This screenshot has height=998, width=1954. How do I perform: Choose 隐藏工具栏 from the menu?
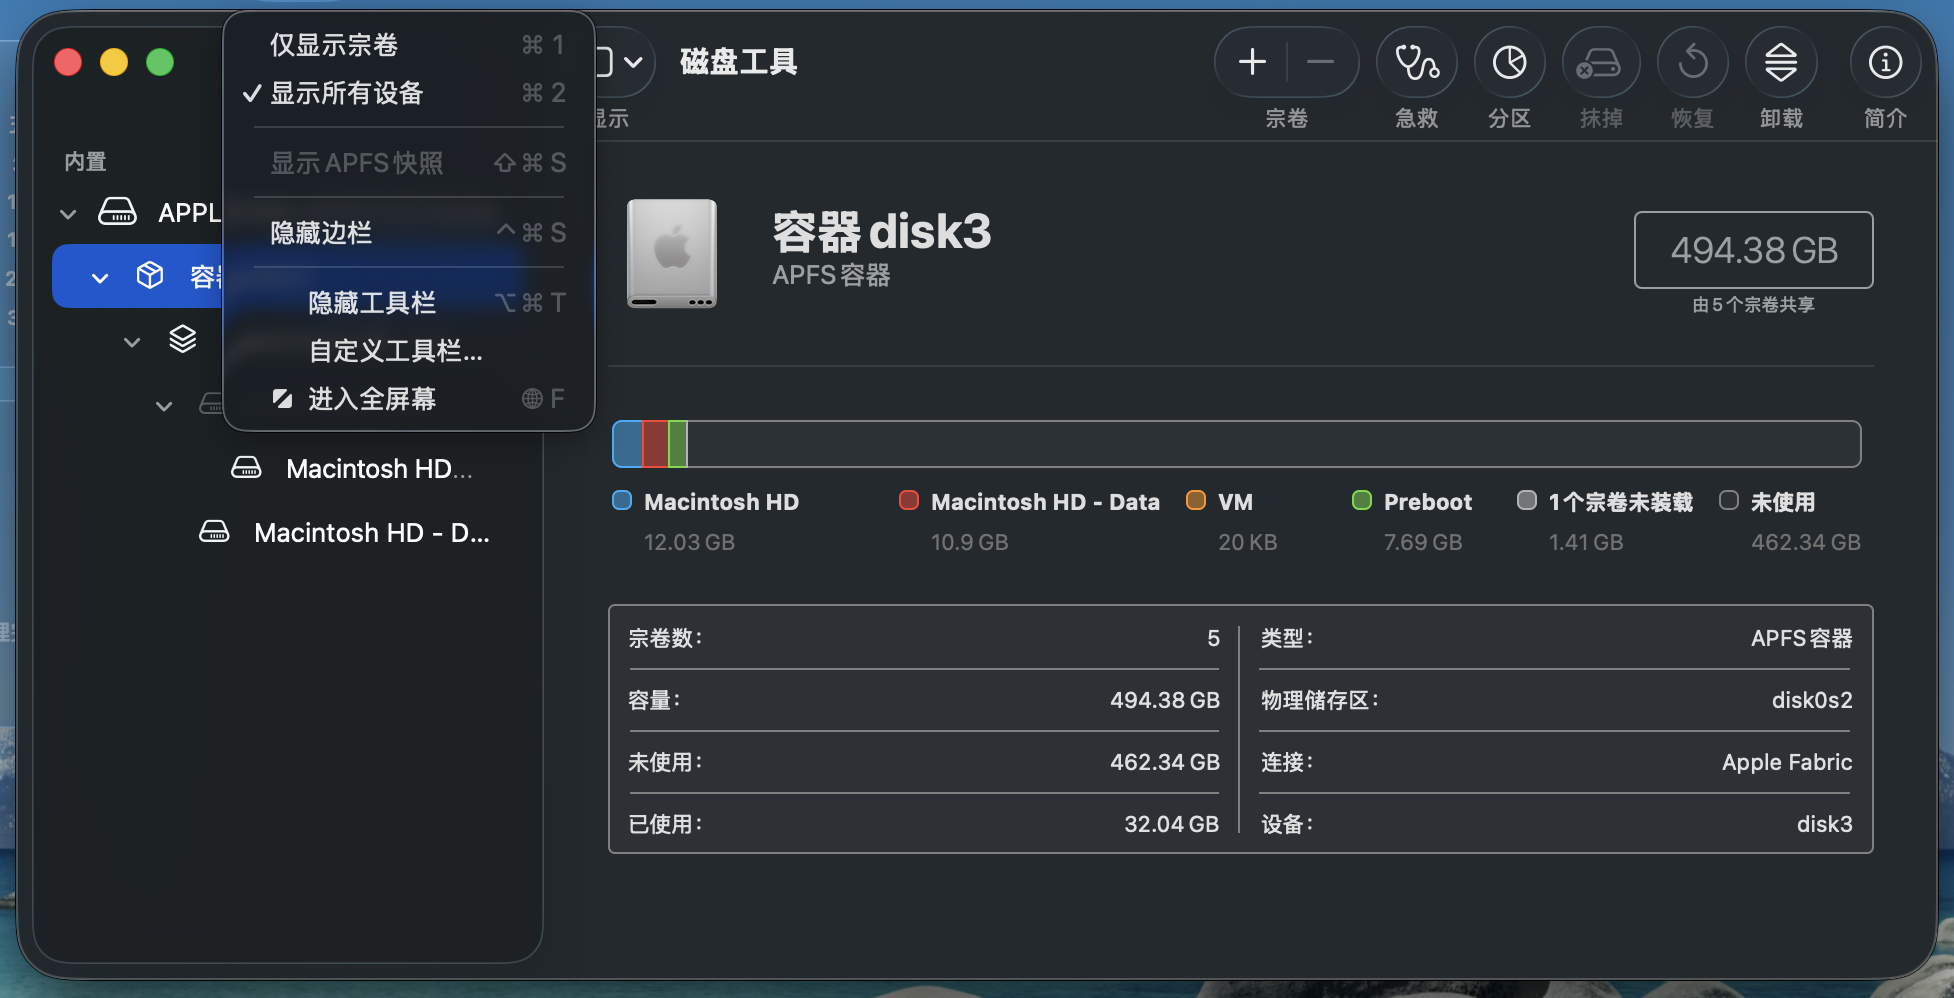(371, 303)
